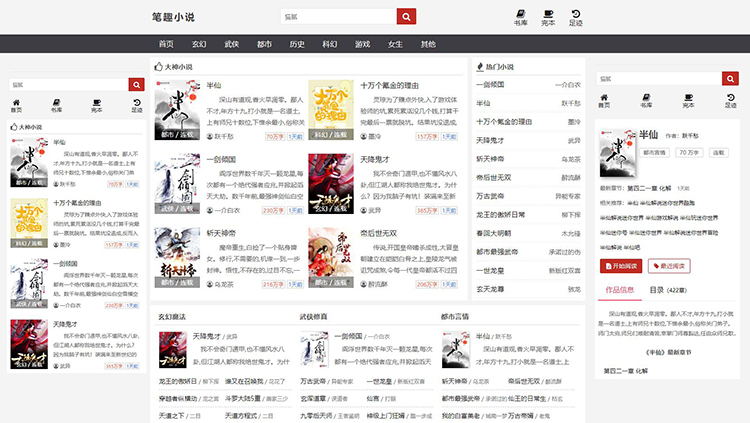Open 足迹 history icon in top header
This screenshot has width=750, height=423.
point(576,18)
